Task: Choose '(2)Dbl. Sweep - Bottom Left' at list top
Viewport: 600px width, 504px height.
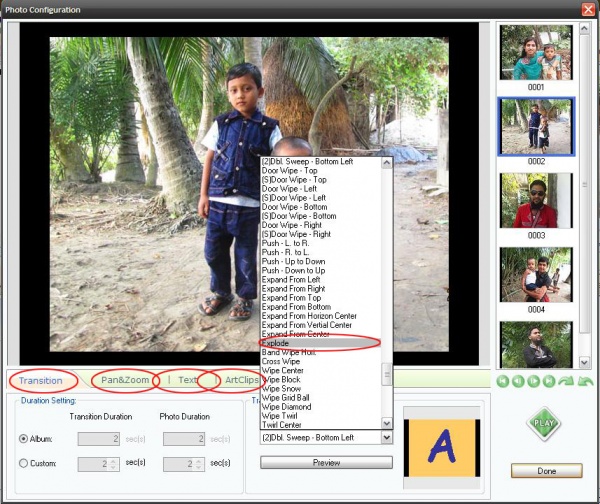Action: [321, 162]
